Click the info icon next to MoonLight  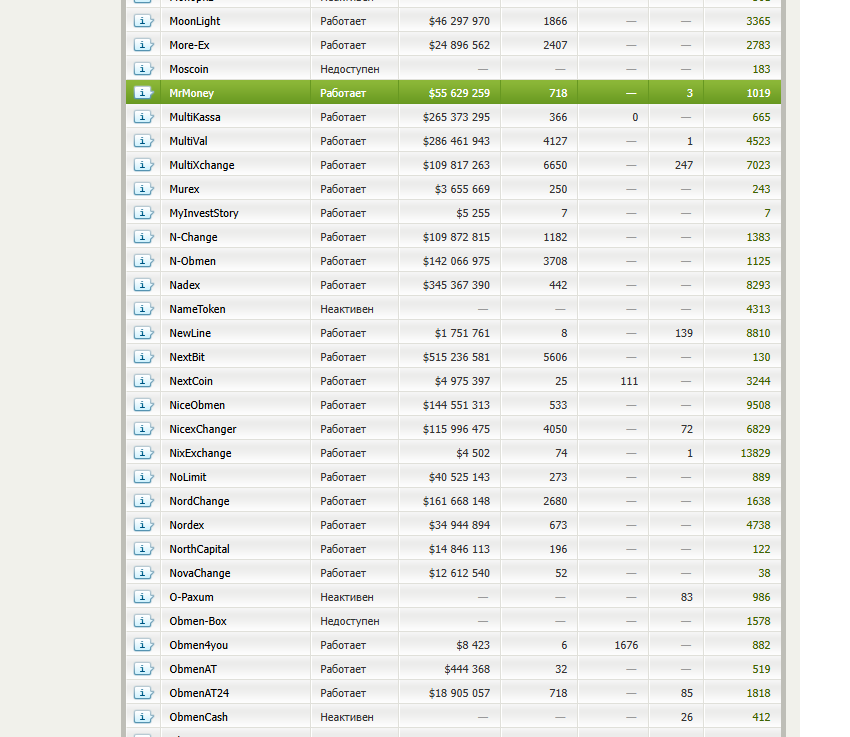tap(143, 21)
